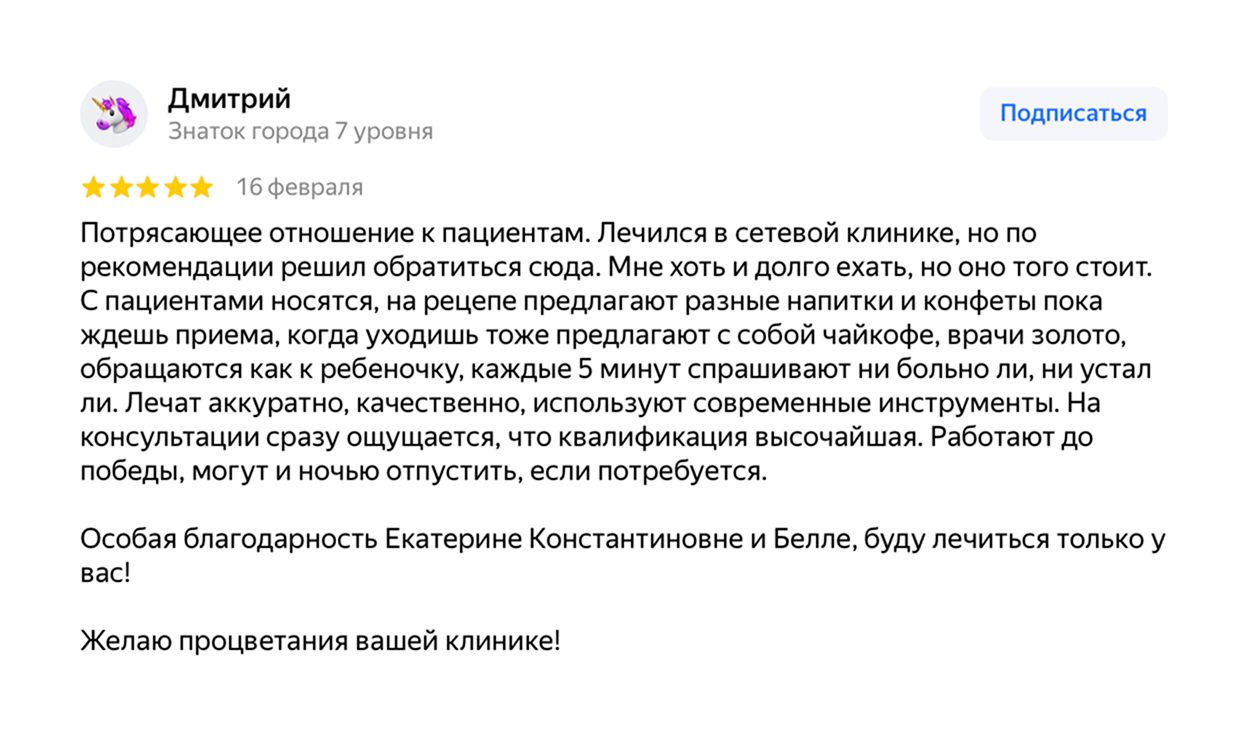The image size is (1256, 738).
Task: Select the fourth rating star
Action: 174,187
